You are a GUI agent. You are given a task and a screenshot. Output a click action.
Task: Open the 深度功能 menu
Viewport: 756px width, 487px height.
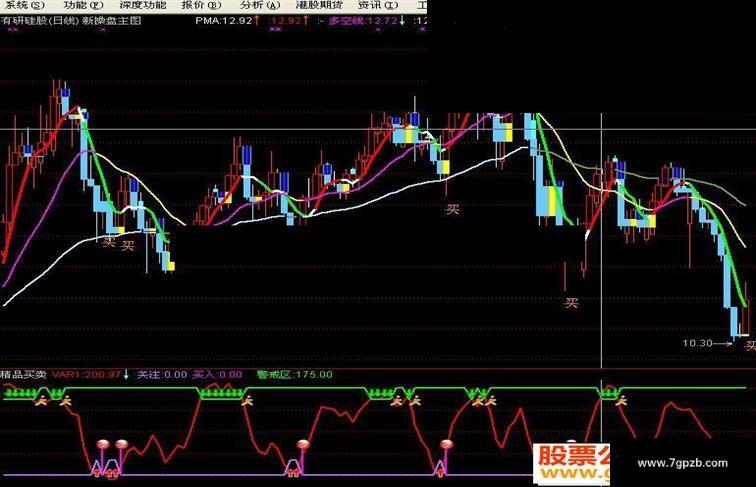pyautogui.click(x=143, y=5)
